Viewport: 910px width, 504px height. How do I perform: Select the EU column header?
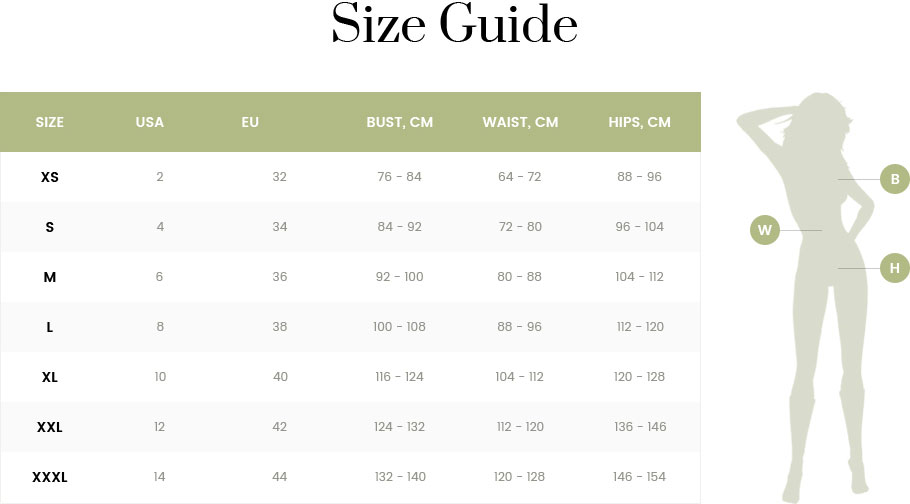coord(250,122)
